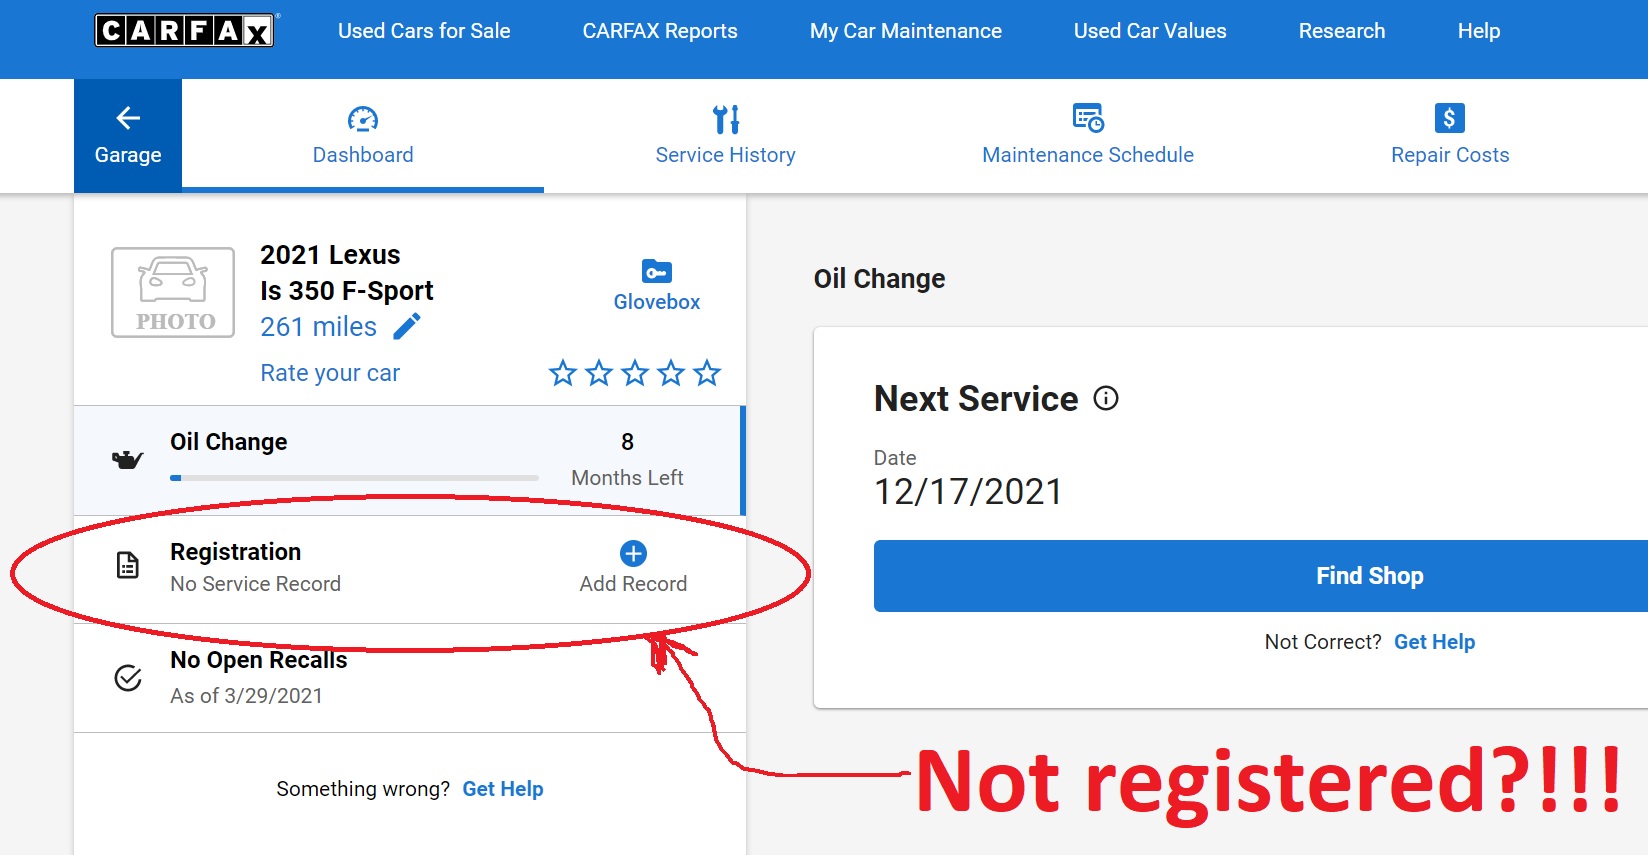Rate the car one star
1648x855 pixels.
[x=563, y=373]
